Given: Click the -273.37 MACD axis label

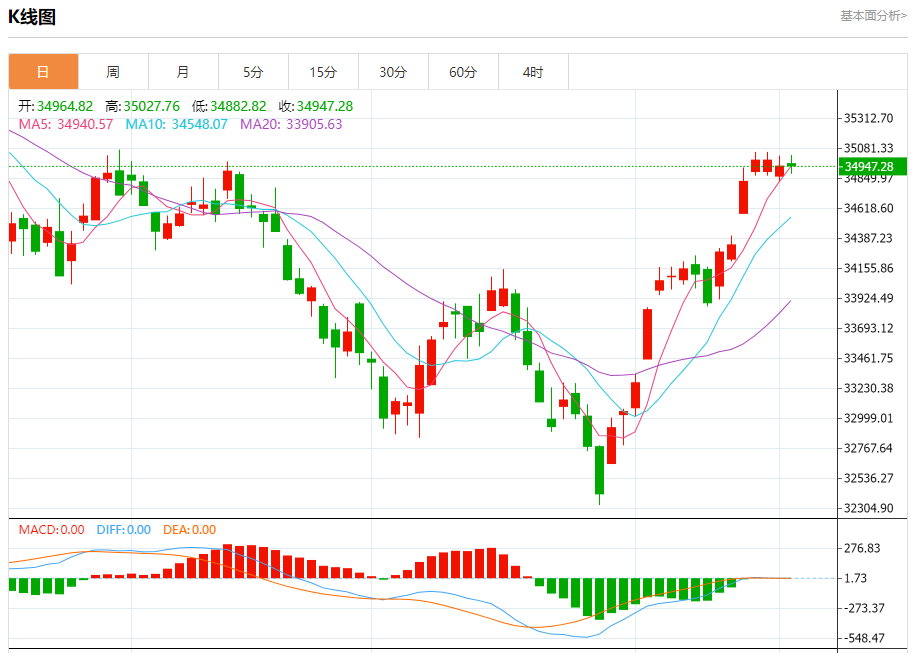Looking at the screenshot, I should 864,608.
